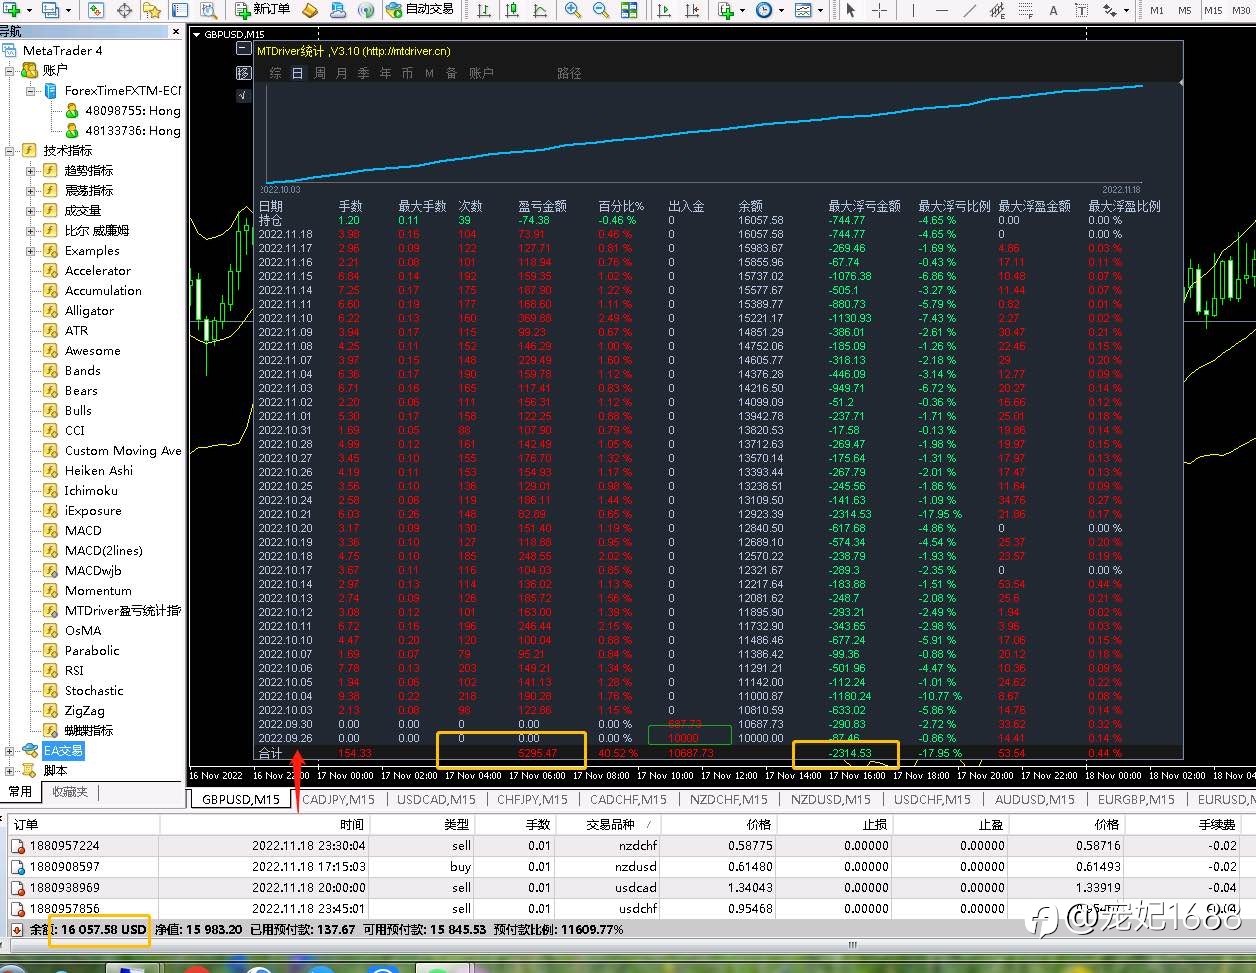This screenshot has width=1256, height=973.
Task: Switch chart to bar chart mode
Action: tap(484, 10)
